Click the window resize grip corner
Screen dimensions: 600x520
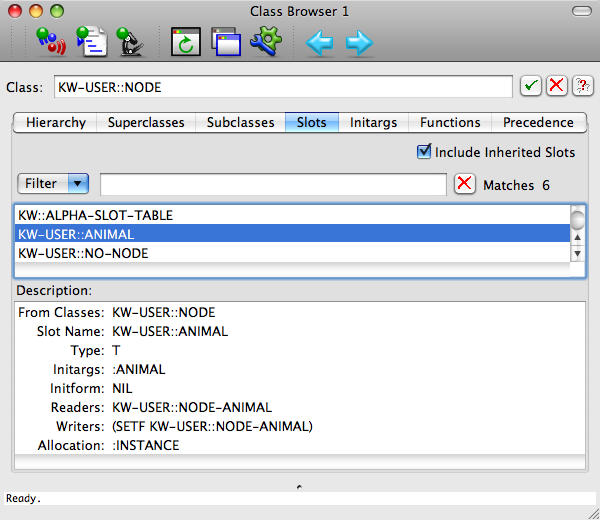tap(594, 514)
